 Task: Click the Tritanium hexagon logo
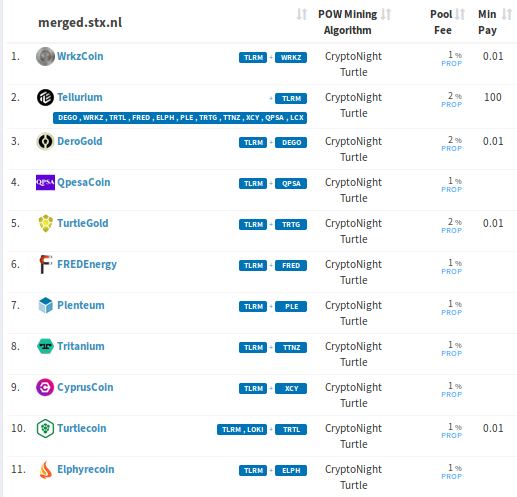coord(45,346)
